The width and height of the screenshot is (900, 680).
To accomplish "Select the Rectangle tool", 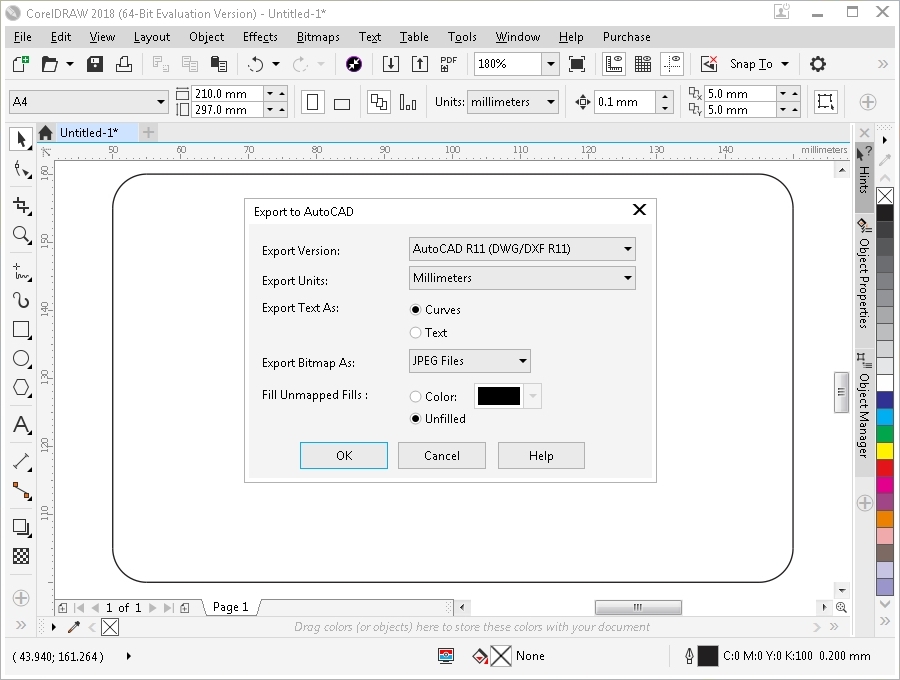I will pos(21,329).
